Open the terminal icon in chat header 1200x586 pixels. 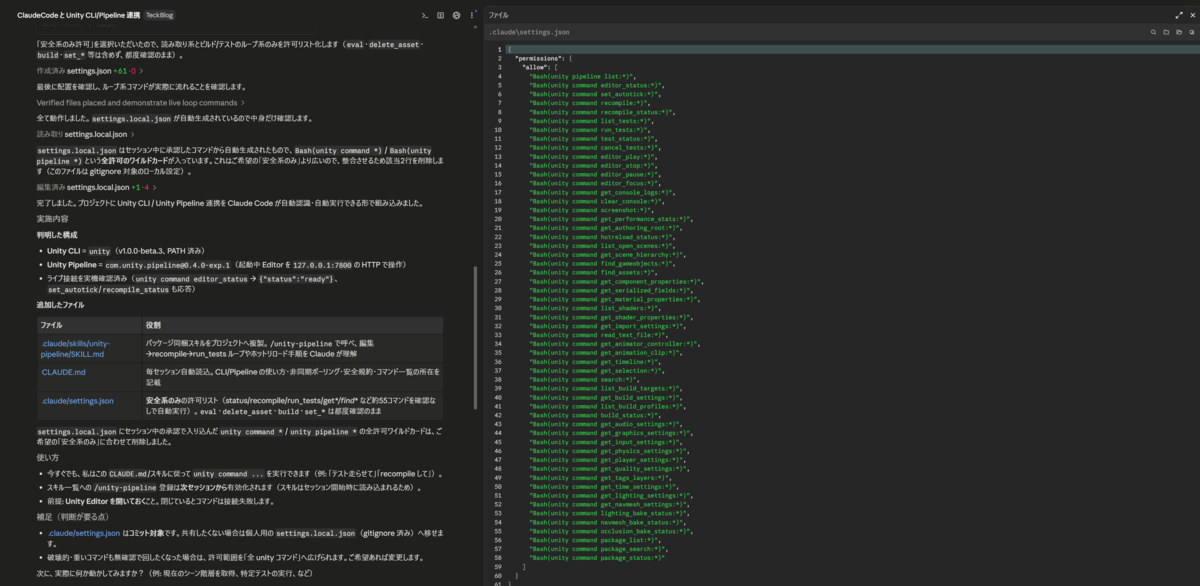pyautogui.click(x=425, y=15)
